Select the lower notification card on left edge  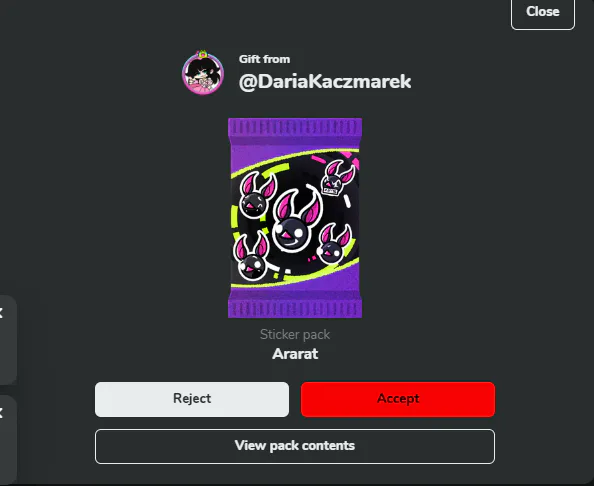tap(8, 439)
